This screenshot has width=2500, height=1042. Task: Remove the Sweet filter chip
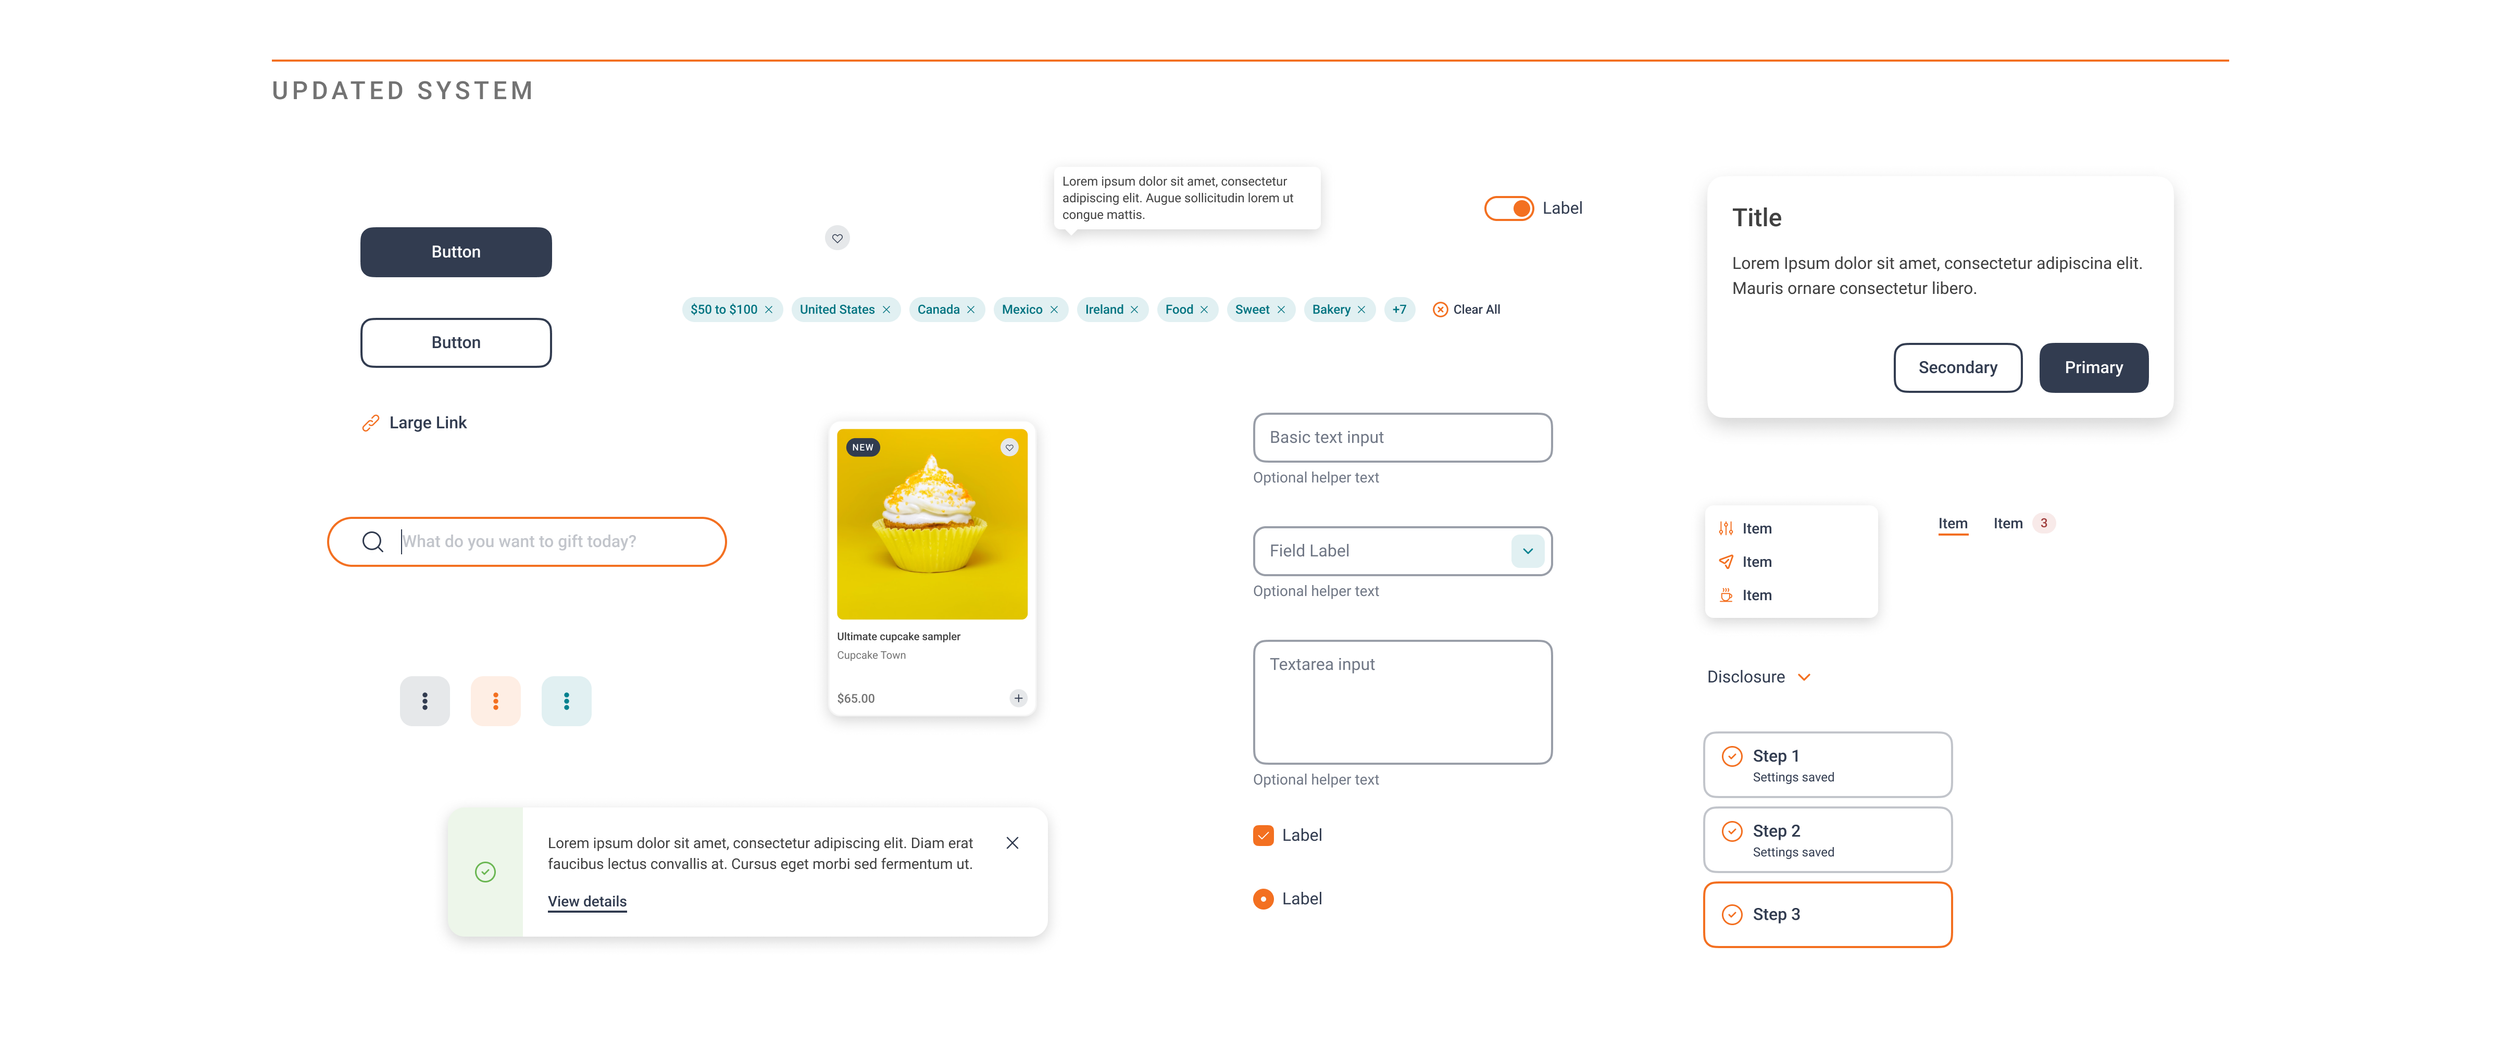click(1281, 310)
